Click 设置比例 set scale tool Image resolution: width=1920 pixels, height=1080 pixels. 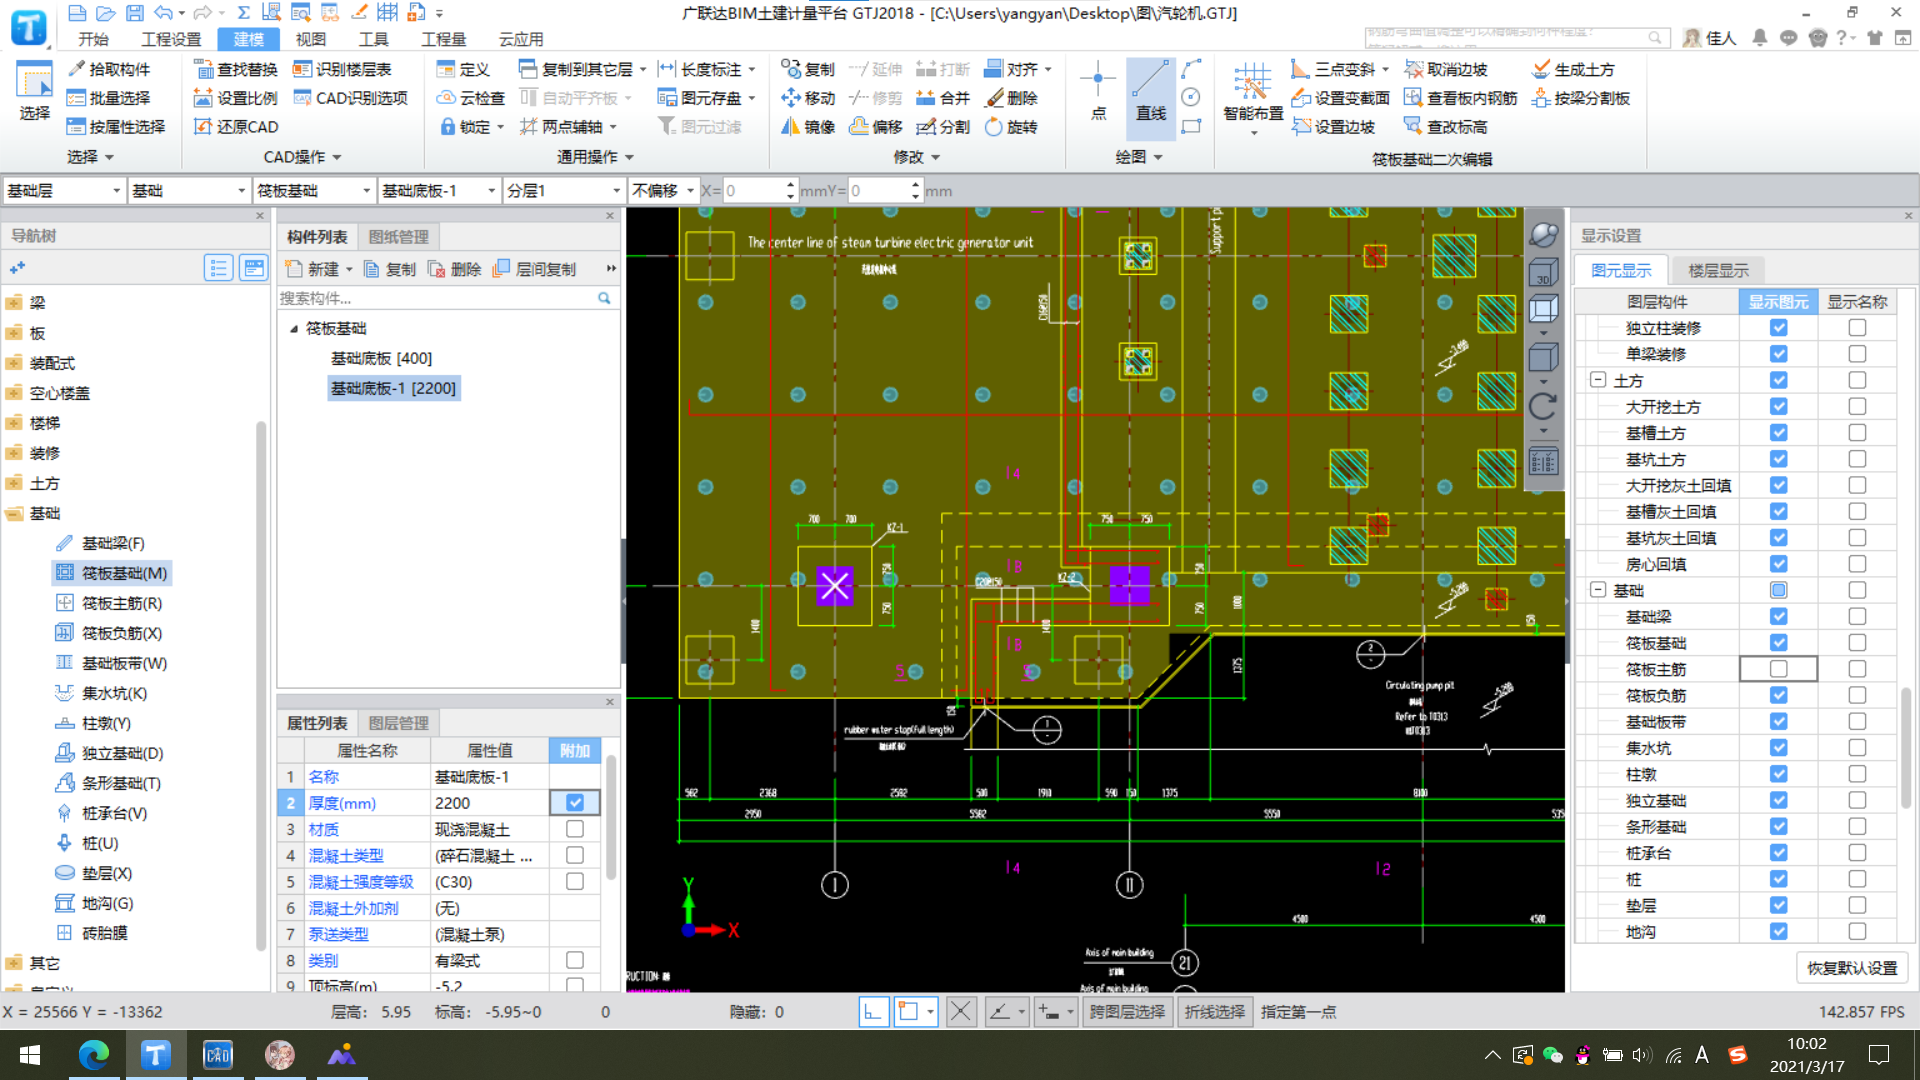point(236,98)
